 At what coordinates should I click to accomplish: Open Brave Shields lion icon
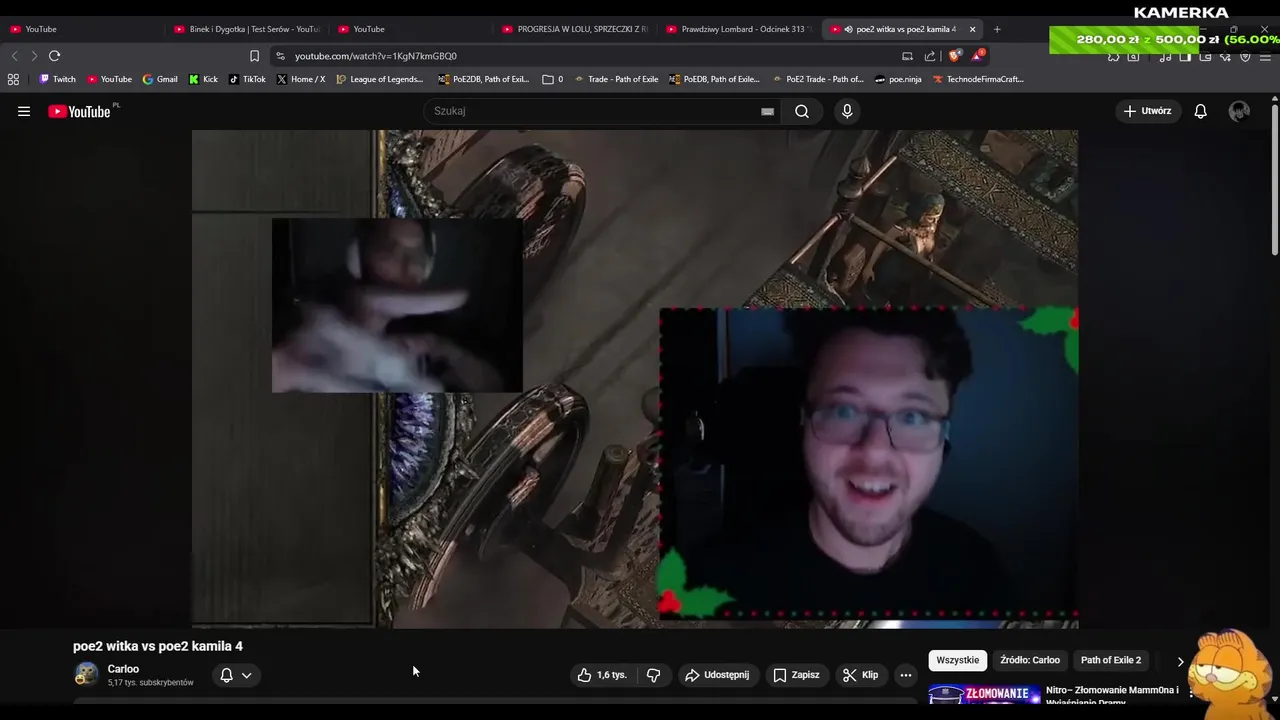pyautogui.click(x=955, y=56)
